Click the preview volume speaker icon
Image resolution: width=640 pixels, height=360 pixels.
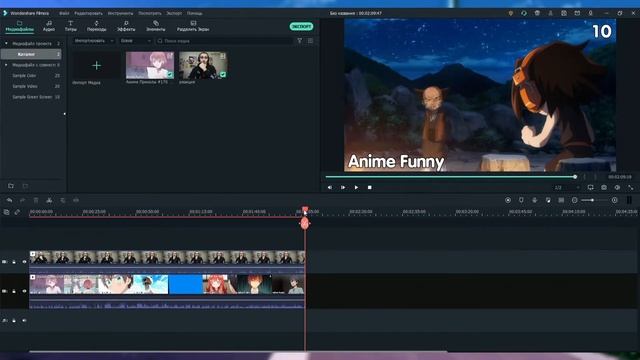point(617,187)
